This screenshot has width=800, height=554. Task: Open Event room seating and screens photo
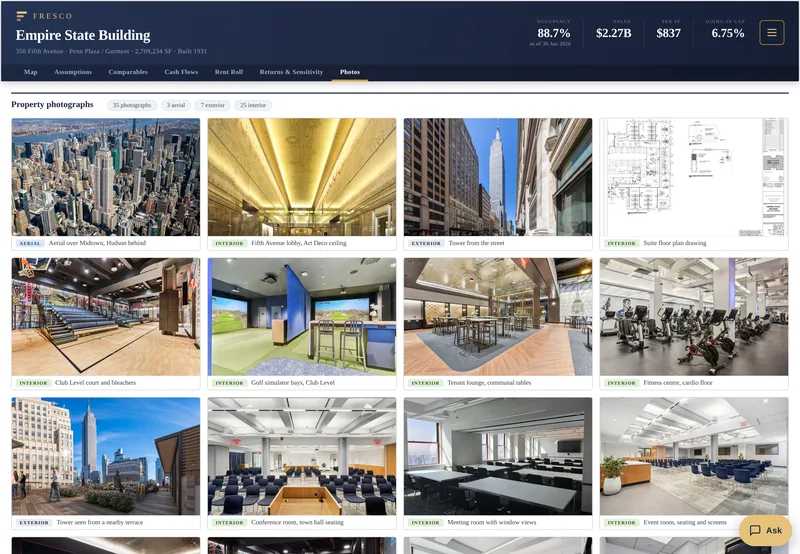coord(694,457)
